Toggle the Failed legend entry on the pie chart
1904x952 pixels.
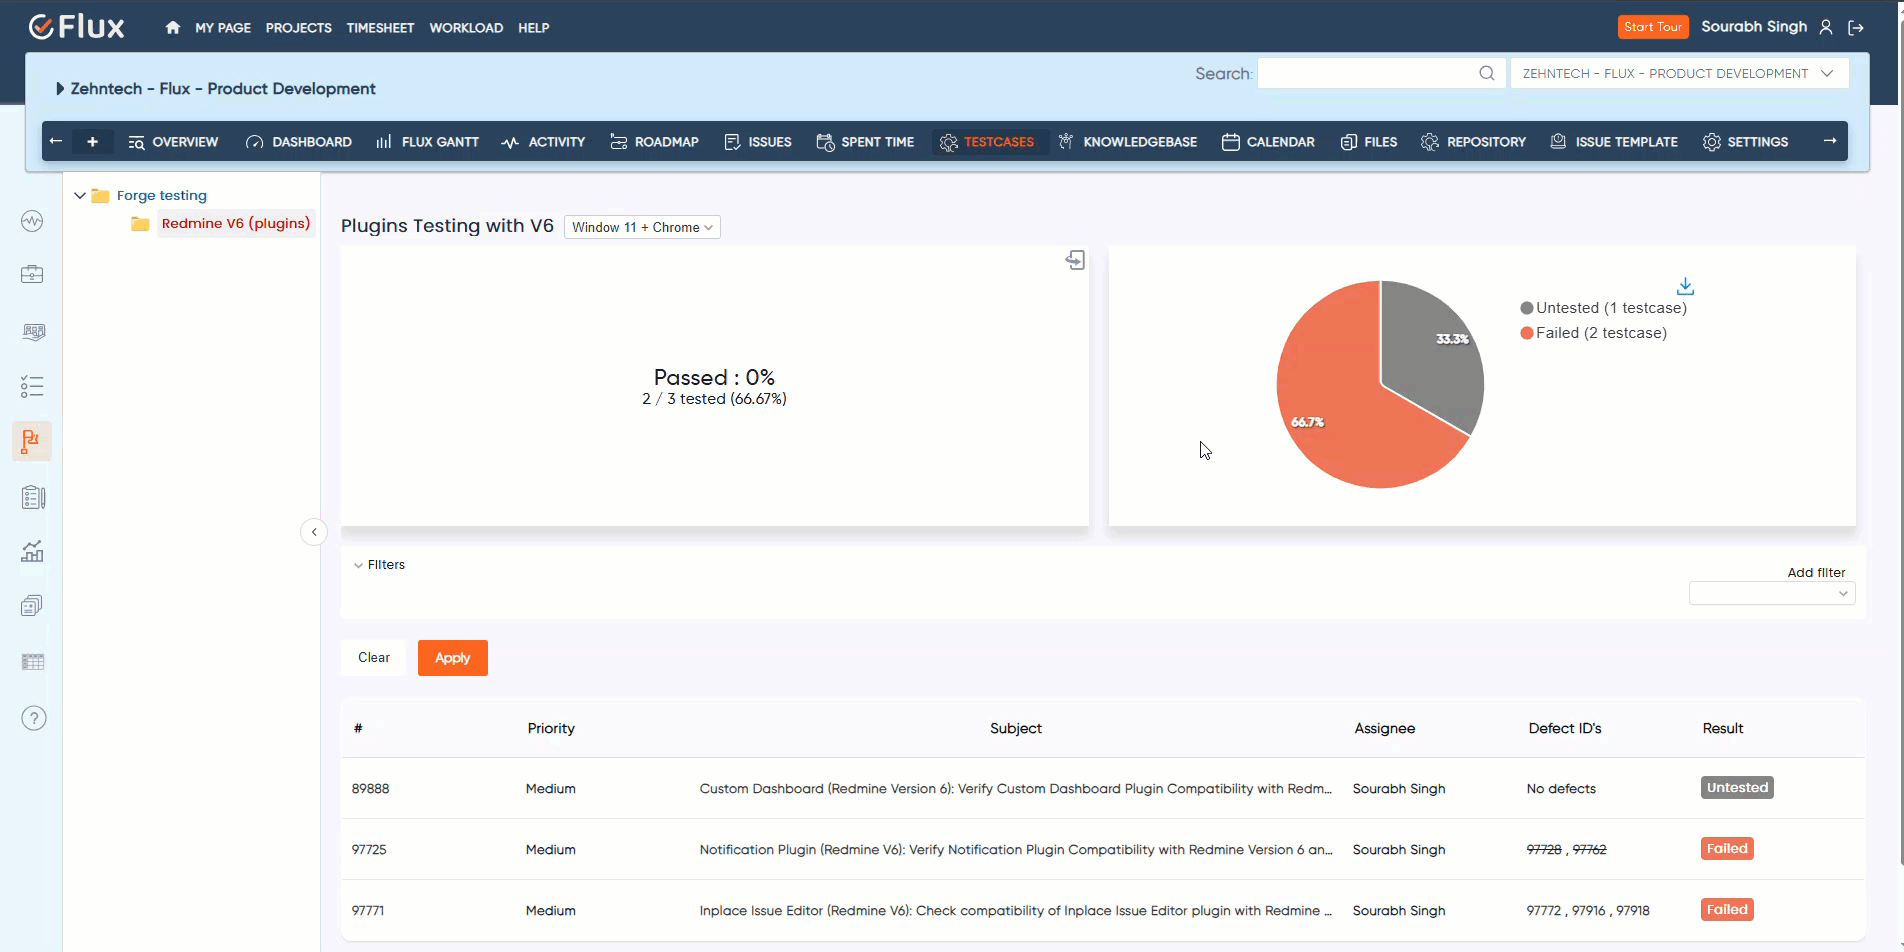pyautogui.click(x=1594, y=332)
